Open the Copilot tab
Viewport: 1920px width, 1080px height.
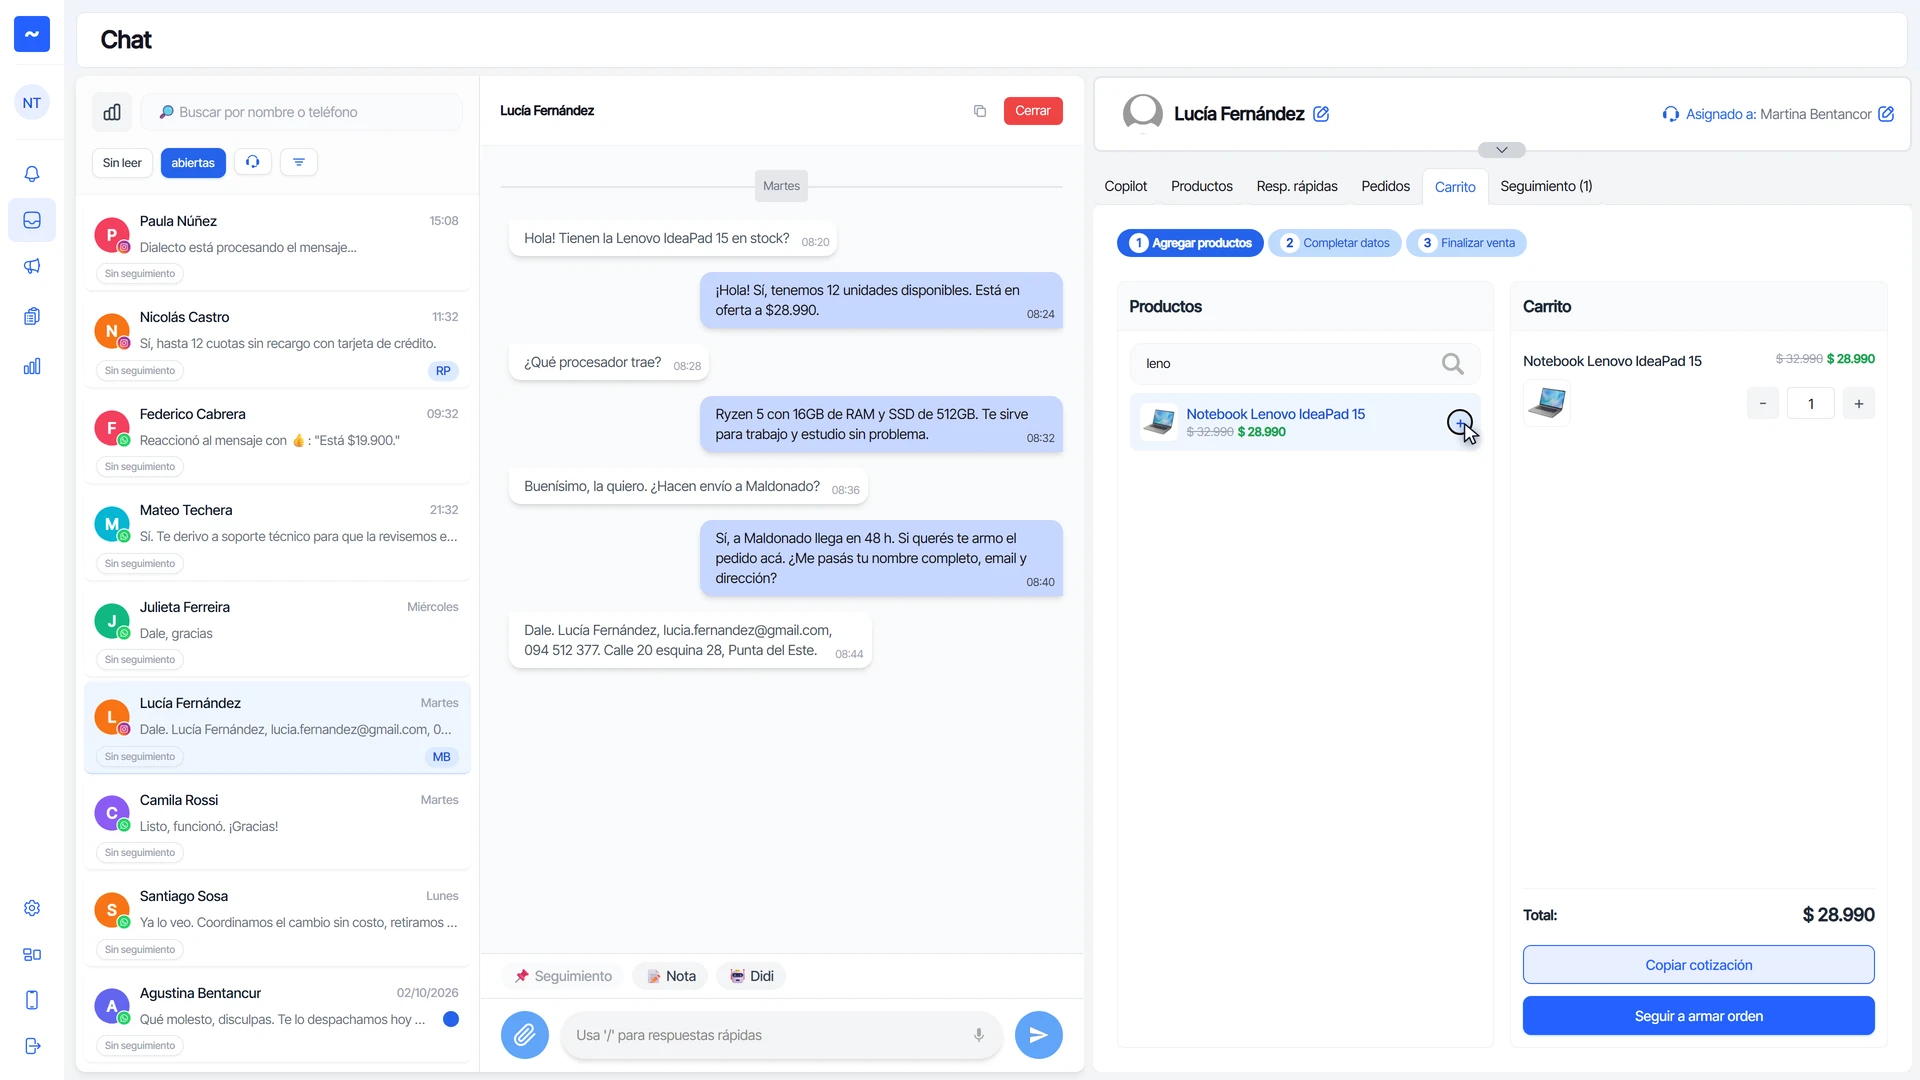[x=1125, y=186]
